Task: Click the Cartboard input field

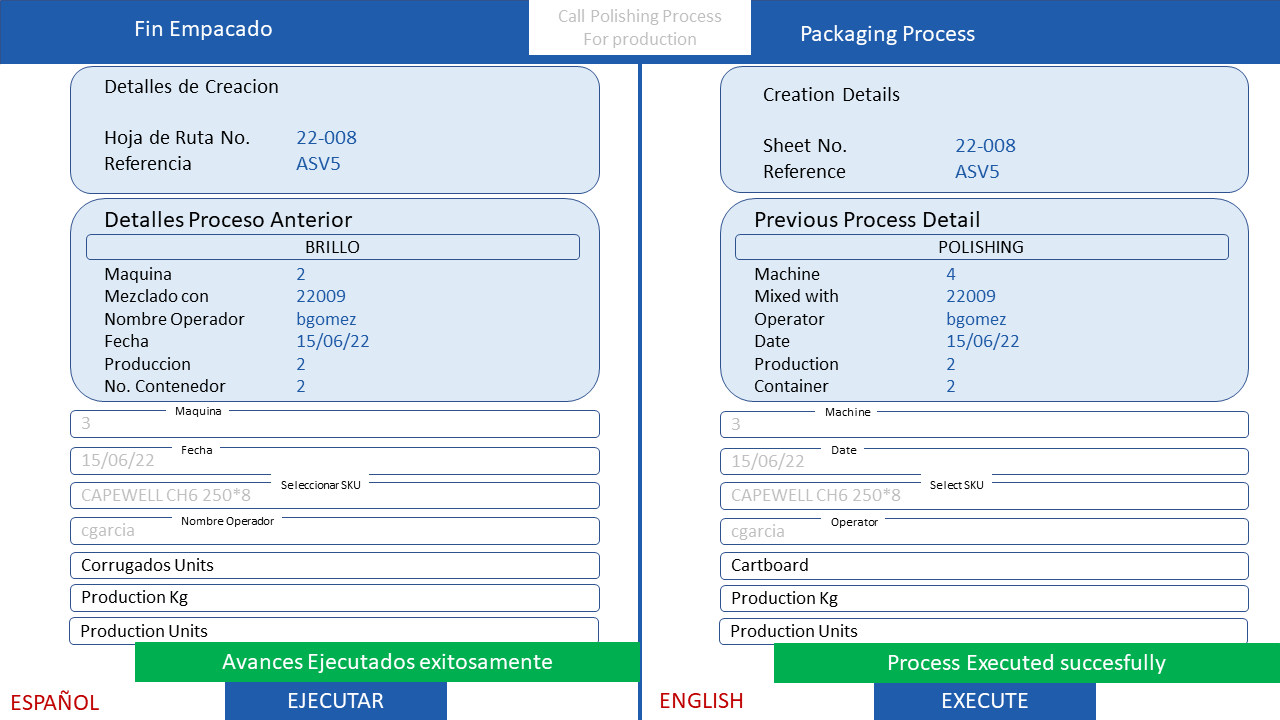Action: pos(983,565)
